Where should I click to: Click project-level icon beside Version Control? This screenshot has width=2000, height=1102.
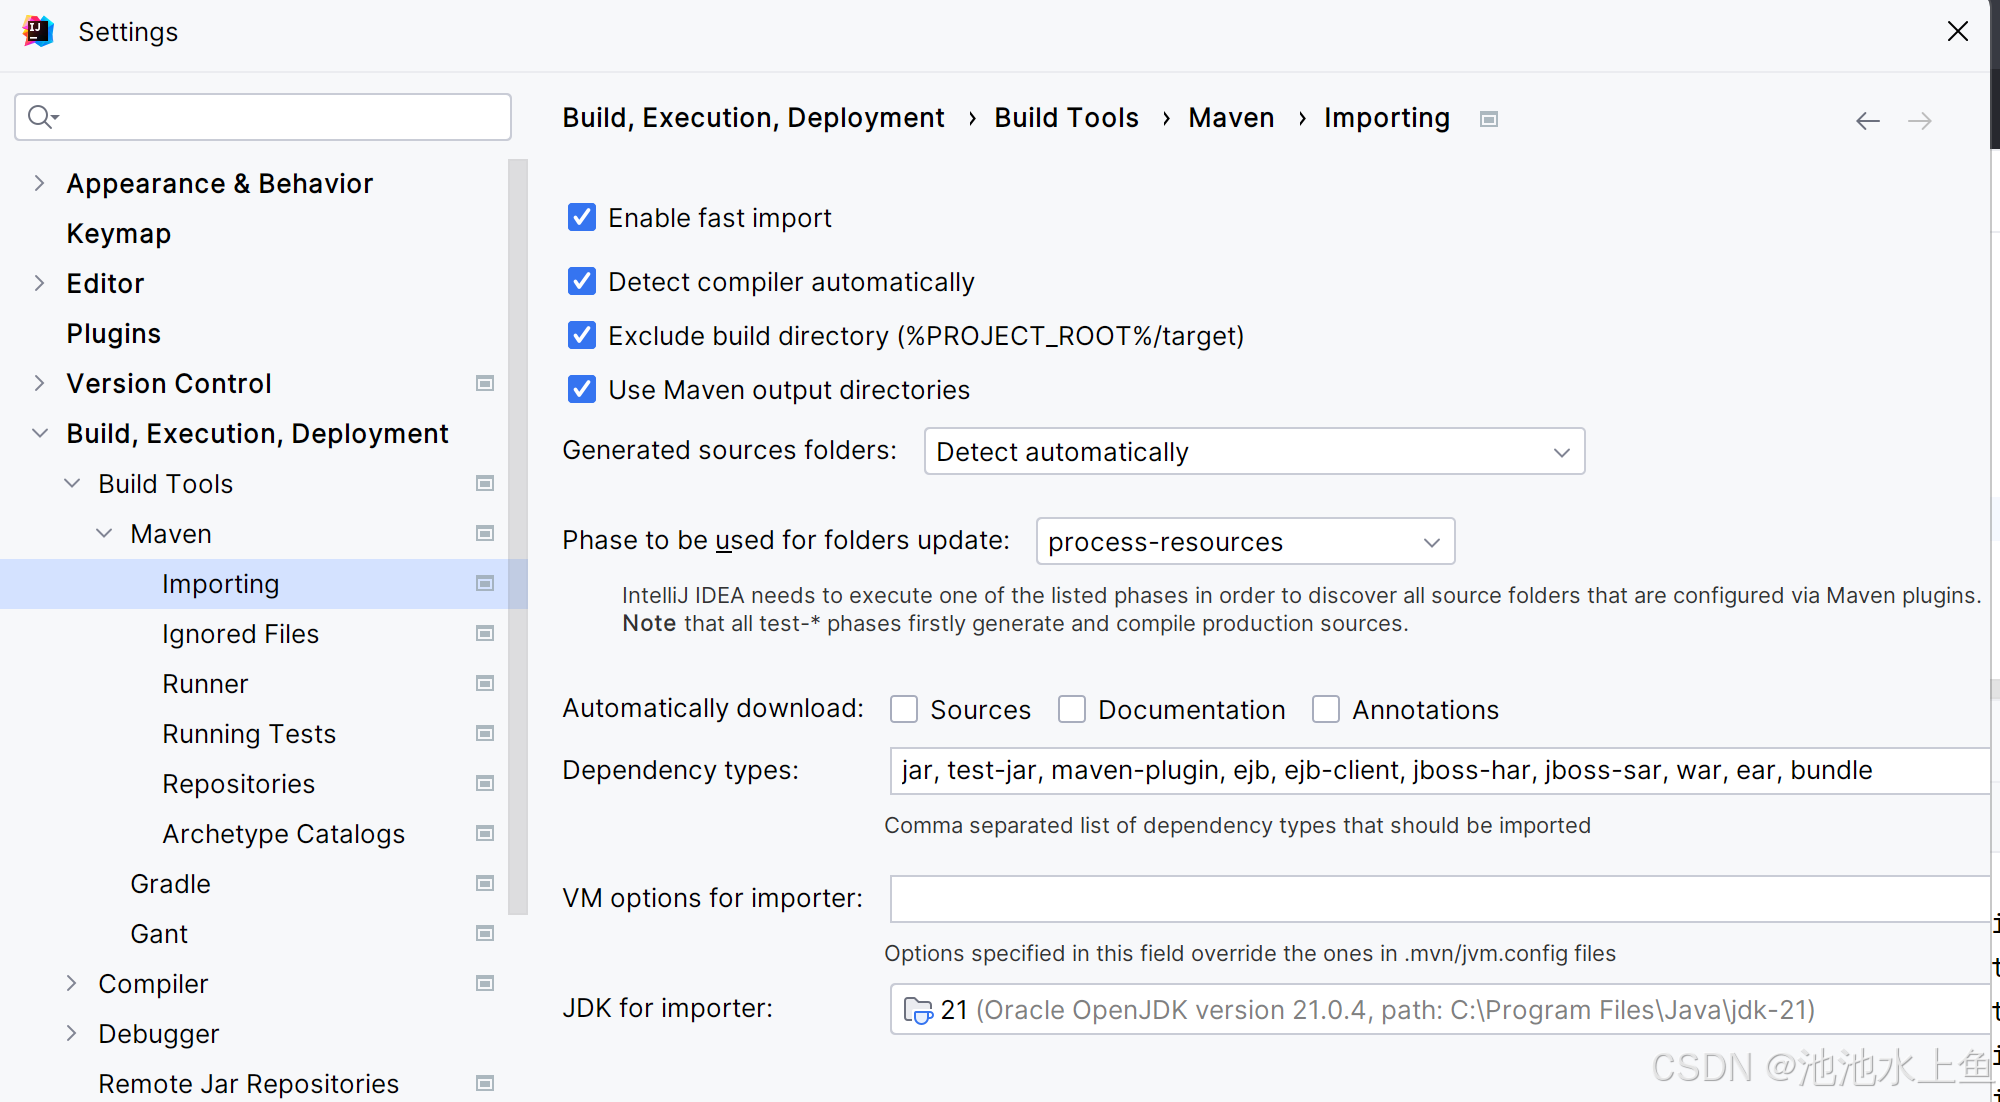(x=485, y=383)
